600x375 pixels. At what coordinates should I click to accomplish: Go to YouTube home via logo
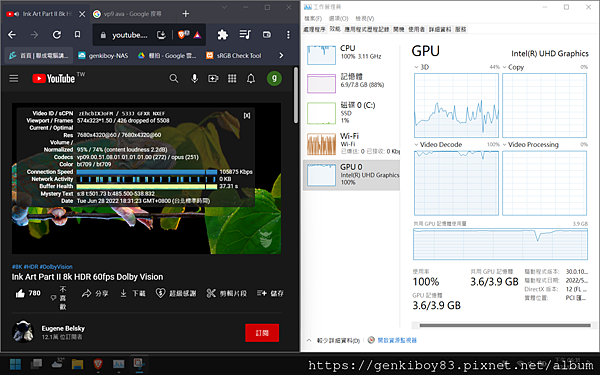tap(54, 78)
